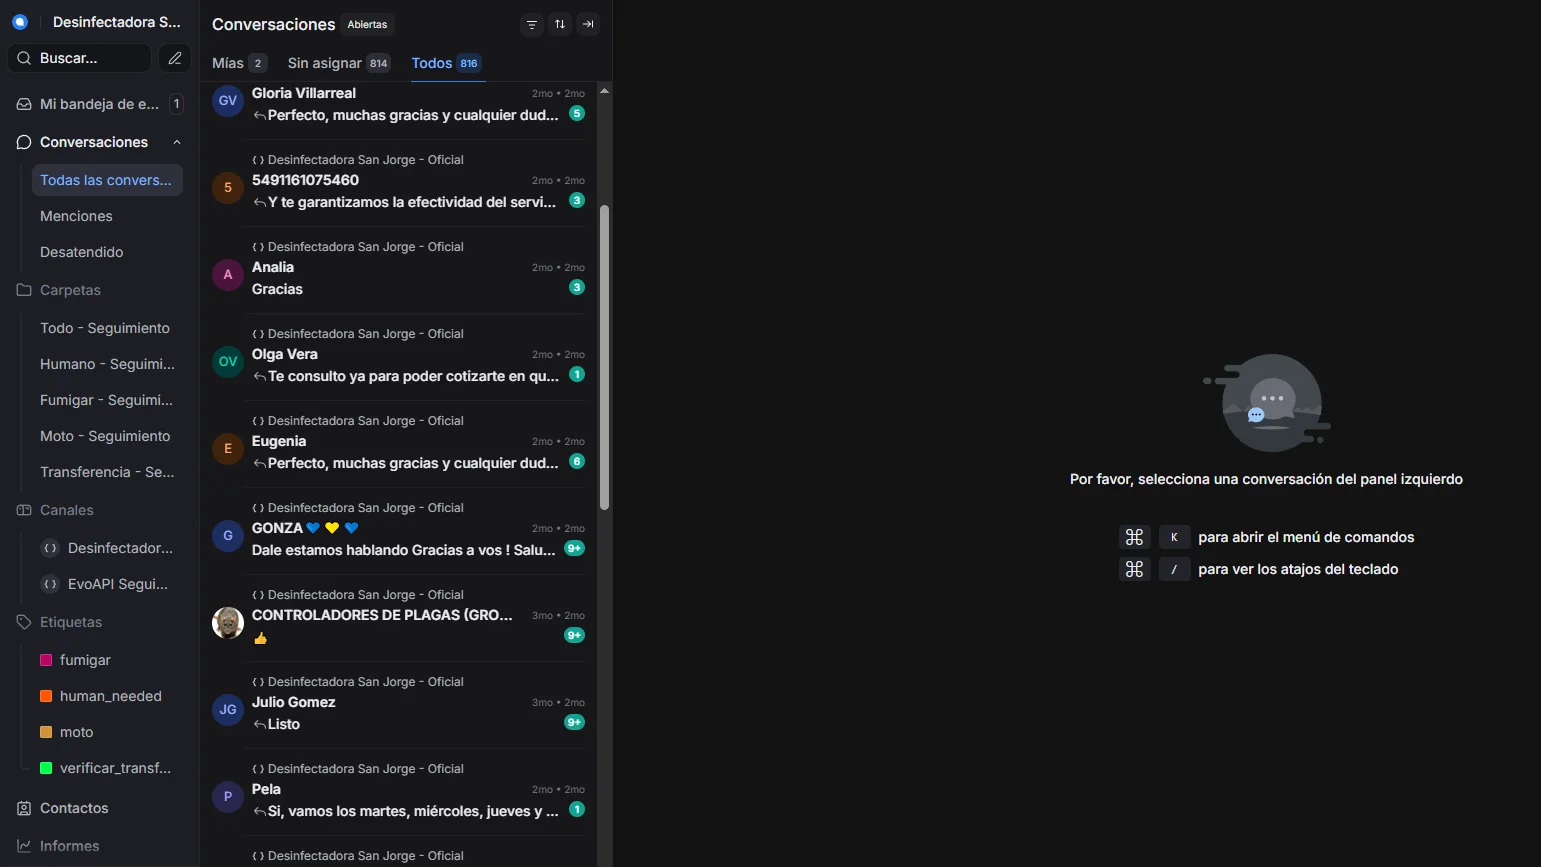Open the Contactos page
The height and width of the screenshot is (867, 1541).
point(100,808)
